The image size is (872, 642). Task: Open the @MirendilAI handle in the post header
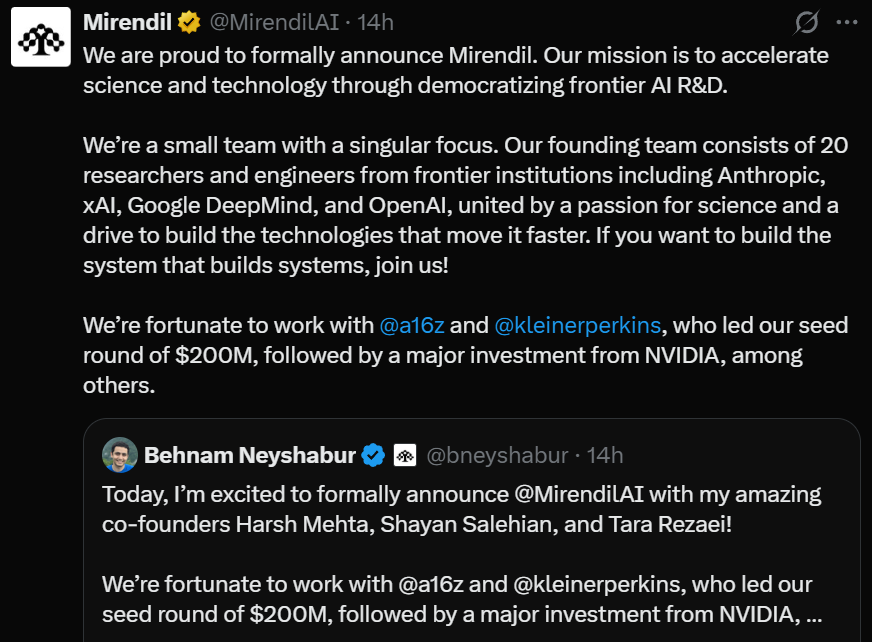274,23
